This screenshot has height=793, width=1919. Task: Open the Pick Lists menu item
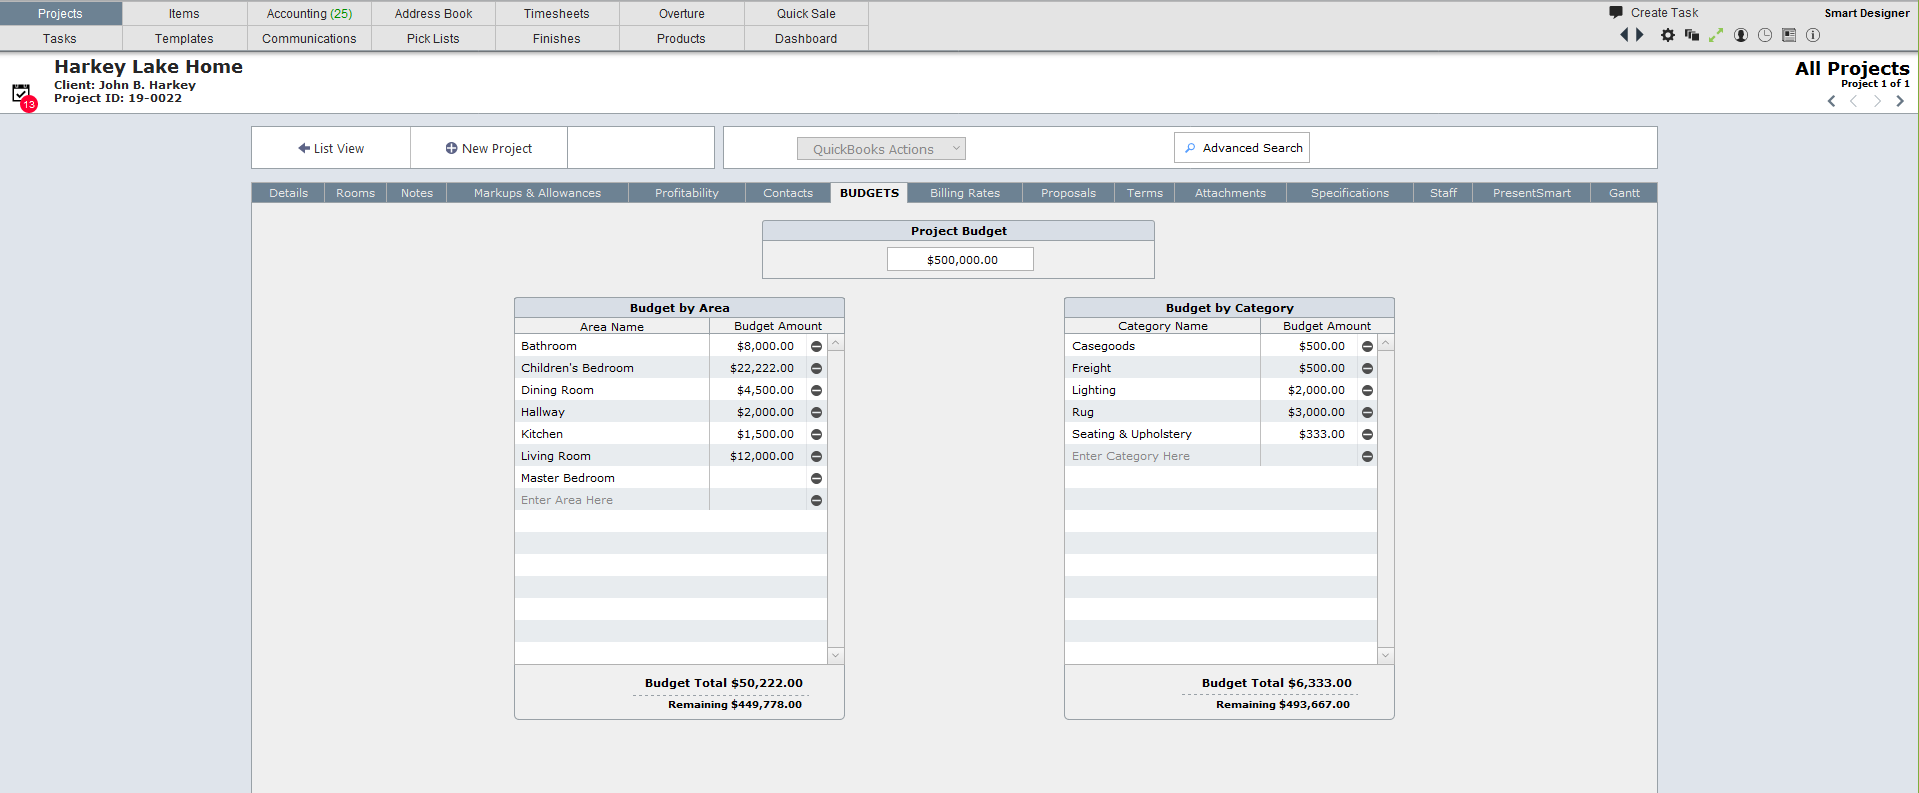pyautogui.click(x=433, y=38)
